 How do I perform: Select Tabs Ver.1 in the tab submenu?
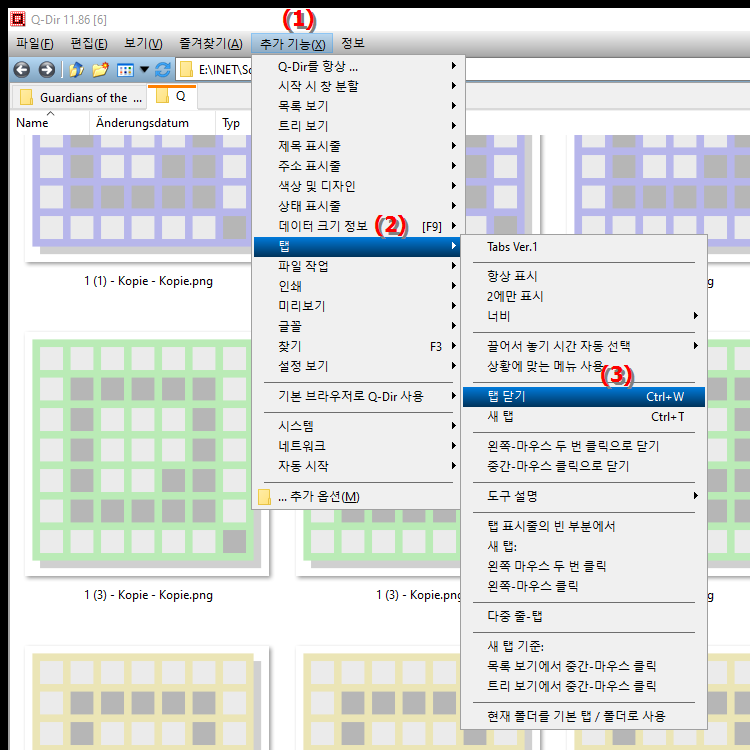tap(584, 247)
